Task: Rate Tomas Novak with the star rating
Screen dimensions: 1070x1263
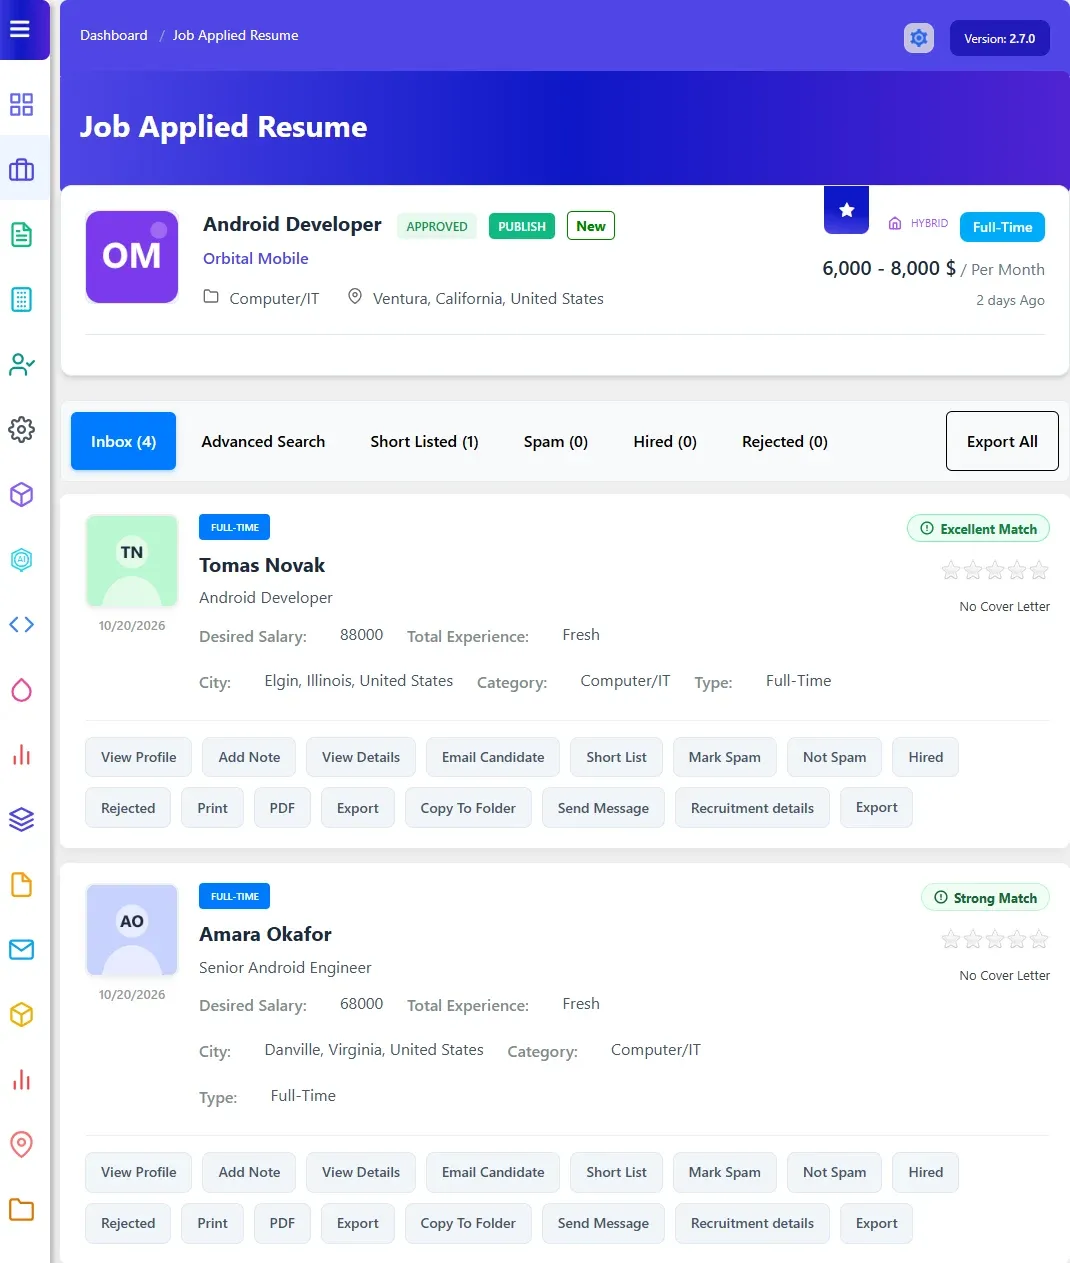Action: [x=995, y=570]
